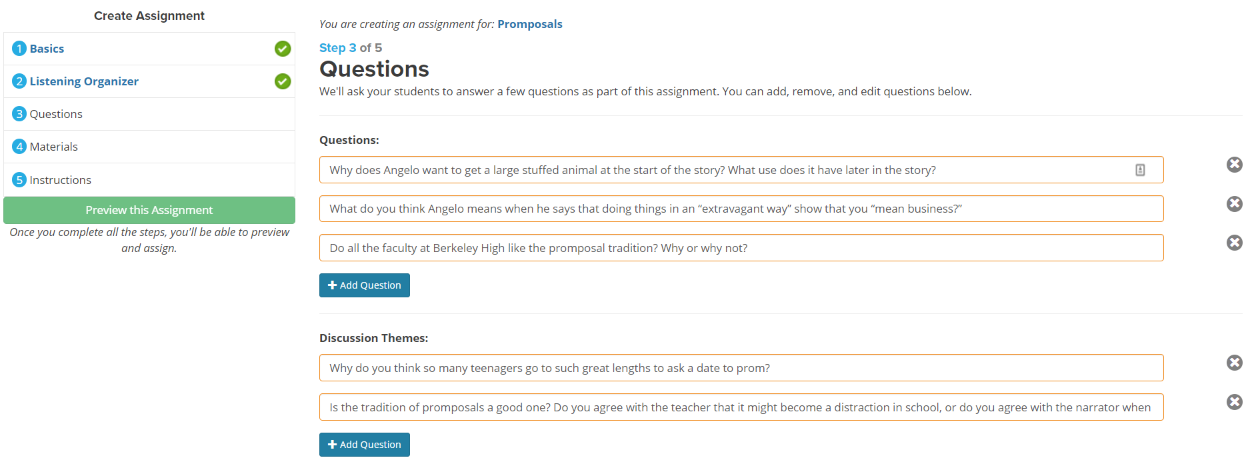Click the small icon inside the first question field
Viewport: 1251px width, 464px height.
click(1140, 170)
